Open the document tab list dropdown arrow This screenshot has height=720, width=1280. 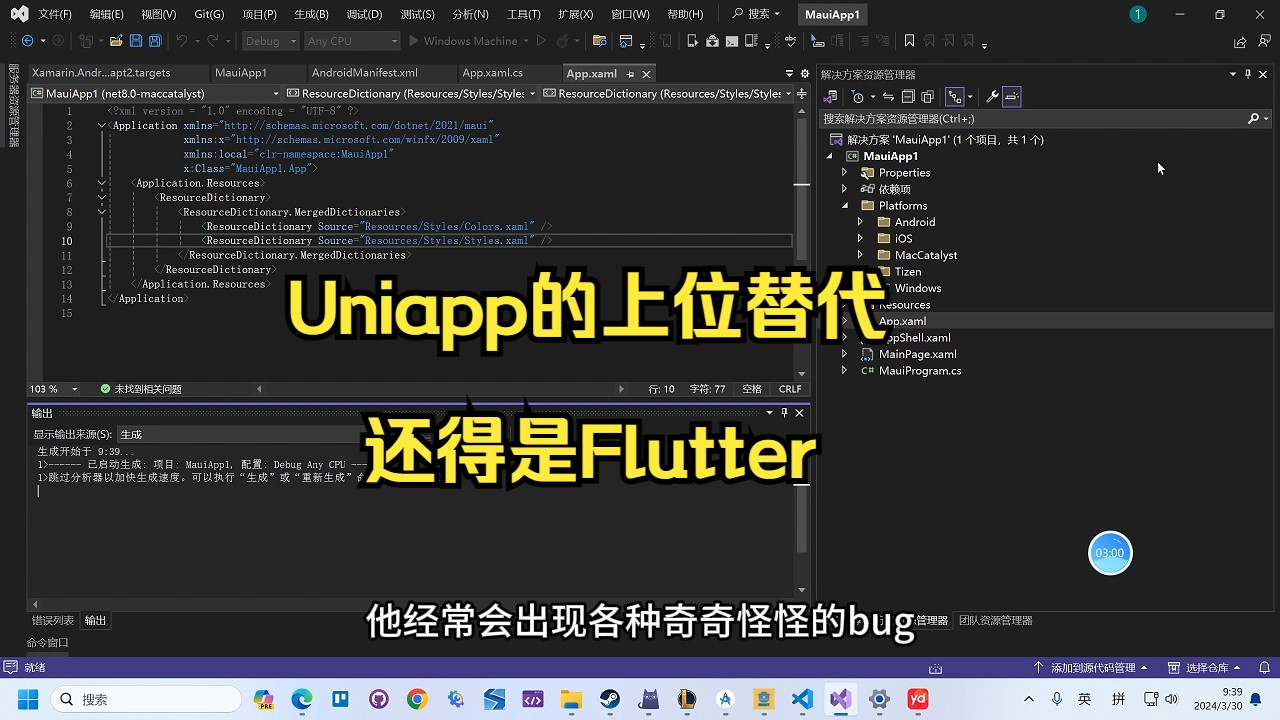[789, 73]
